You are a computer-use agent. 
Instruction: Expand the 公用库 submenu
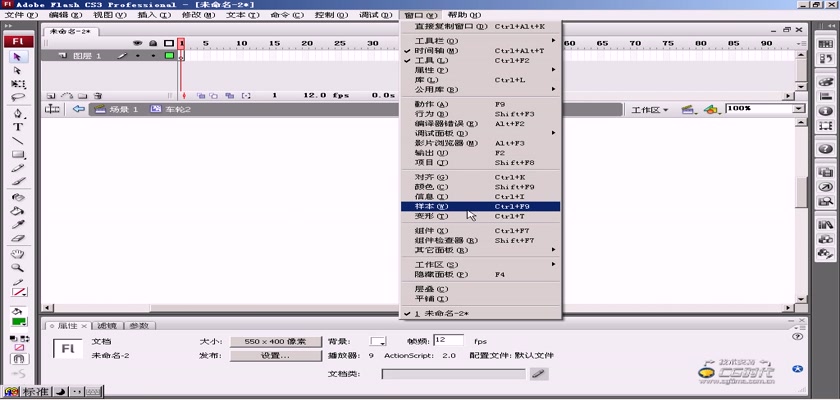coord(480,89)
